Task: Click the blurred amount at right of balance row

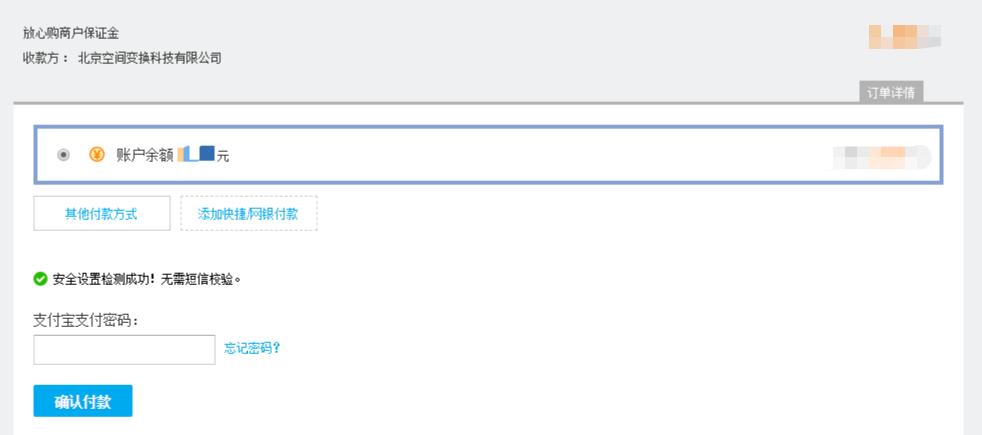Action: [880, 157]
